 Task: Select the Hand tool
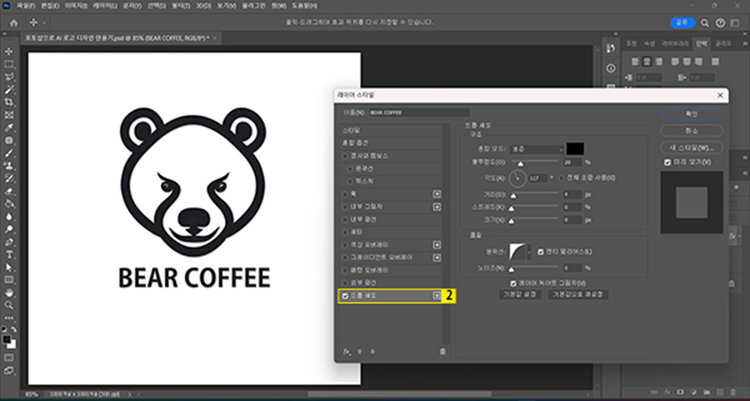coord(9,292)
